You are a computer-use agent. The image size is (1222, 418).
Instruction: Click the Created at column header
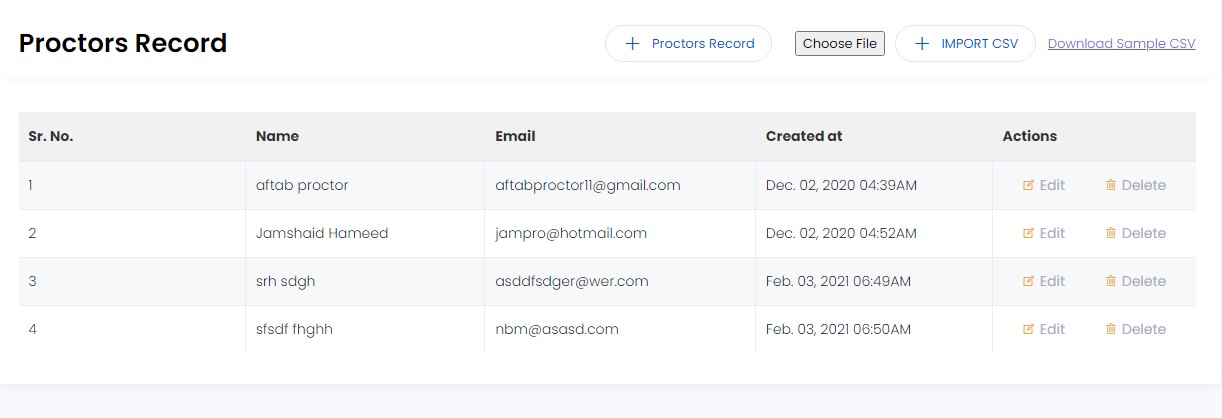click(803, 136)
